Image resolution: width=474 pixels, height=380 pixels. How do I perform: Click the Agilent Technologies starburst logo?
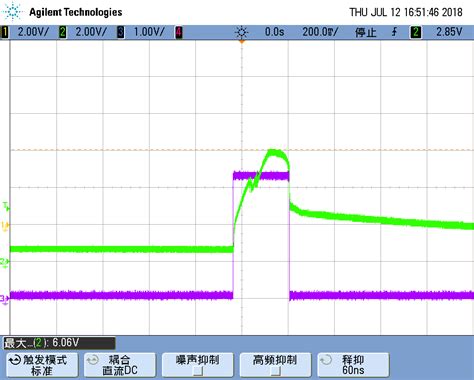click(13, 12)
